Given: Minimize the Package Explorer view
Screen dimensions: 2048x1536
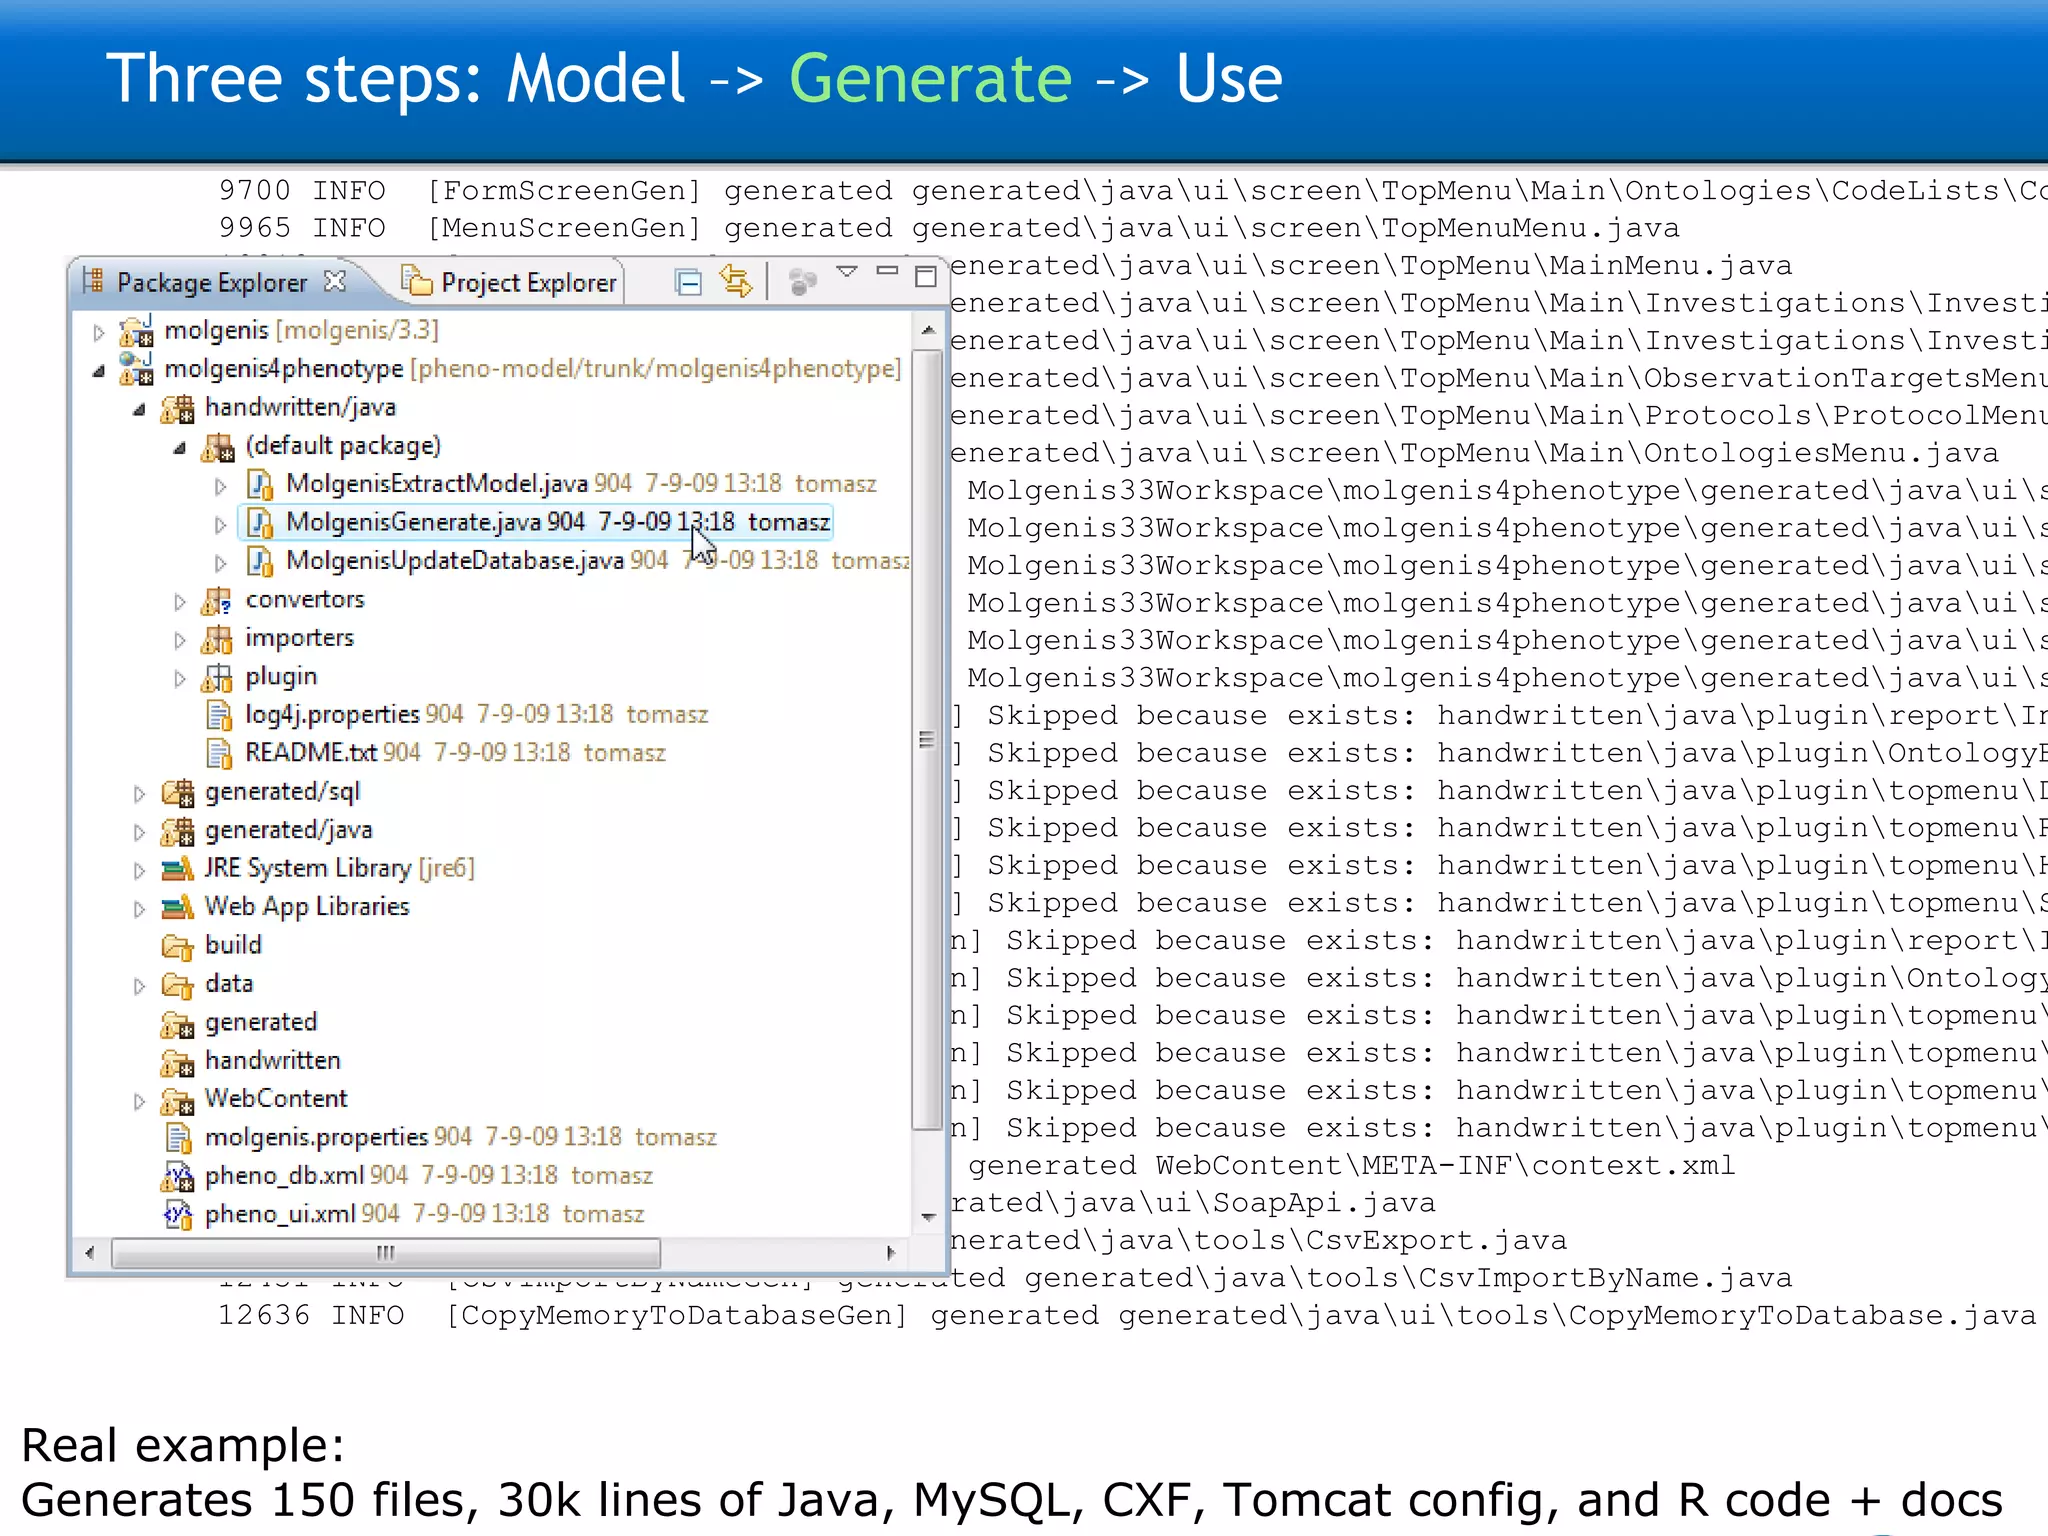Looking at the screenshot, I should [887, 270].
